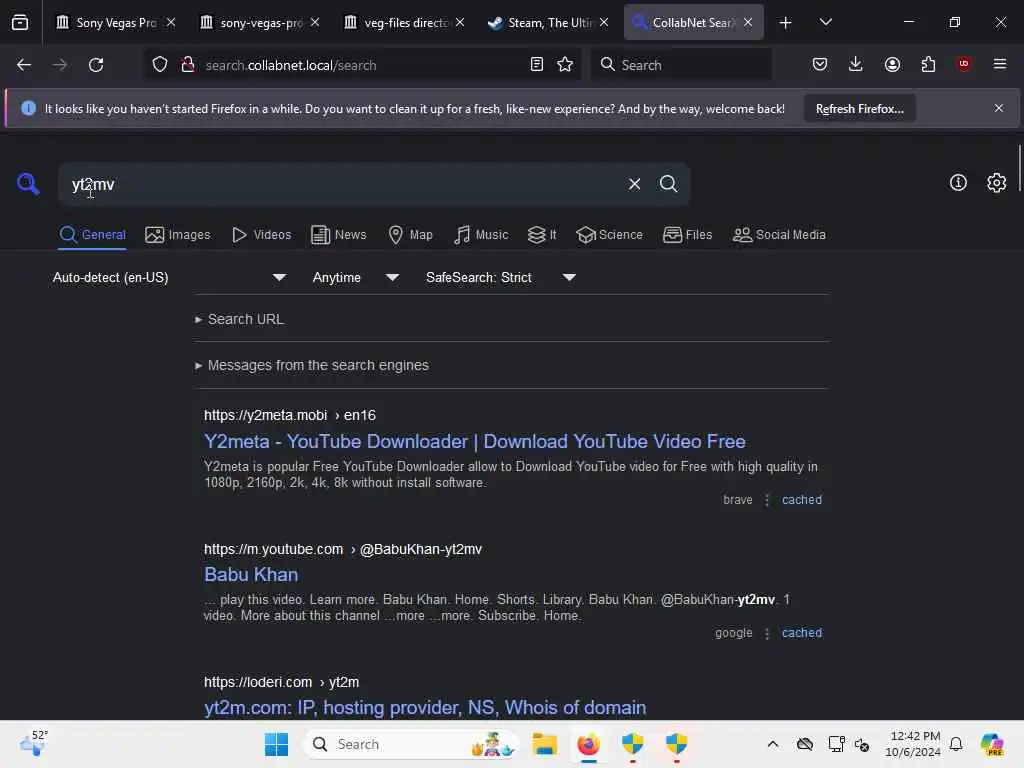Open yt2m.com IP hosting result link

[x=425, y=708]
